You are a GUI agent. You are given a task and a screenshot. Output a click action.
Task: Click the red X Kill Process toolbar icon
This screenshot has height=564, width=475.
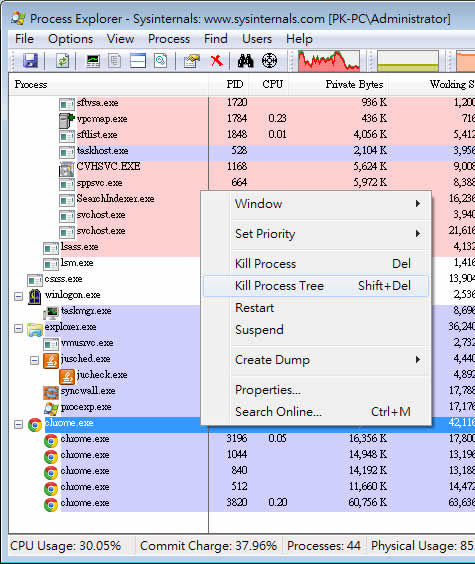216,60
